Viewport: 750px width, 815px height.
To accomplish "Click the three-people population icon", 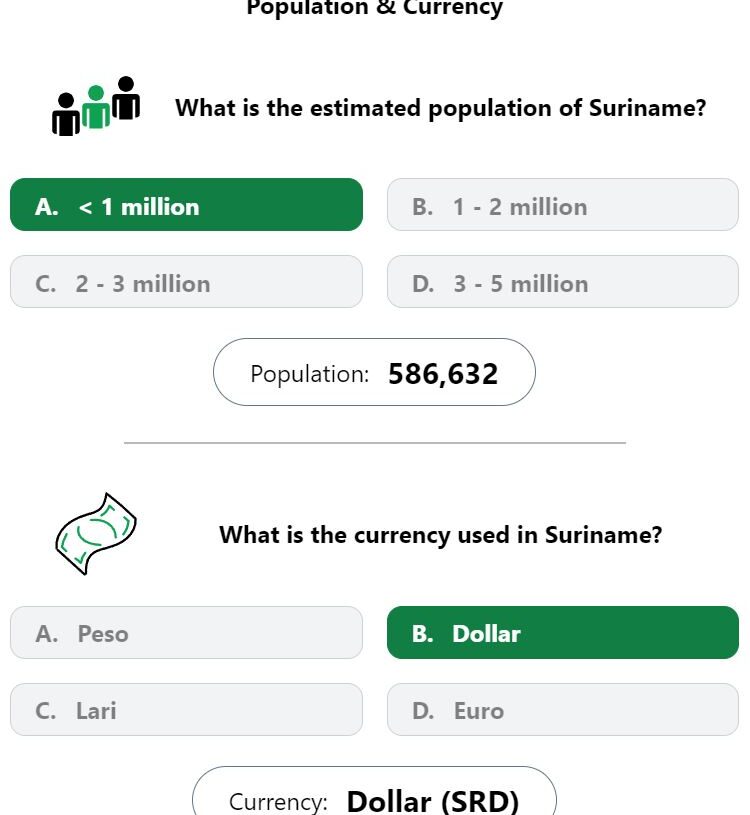I will (96, 106).
